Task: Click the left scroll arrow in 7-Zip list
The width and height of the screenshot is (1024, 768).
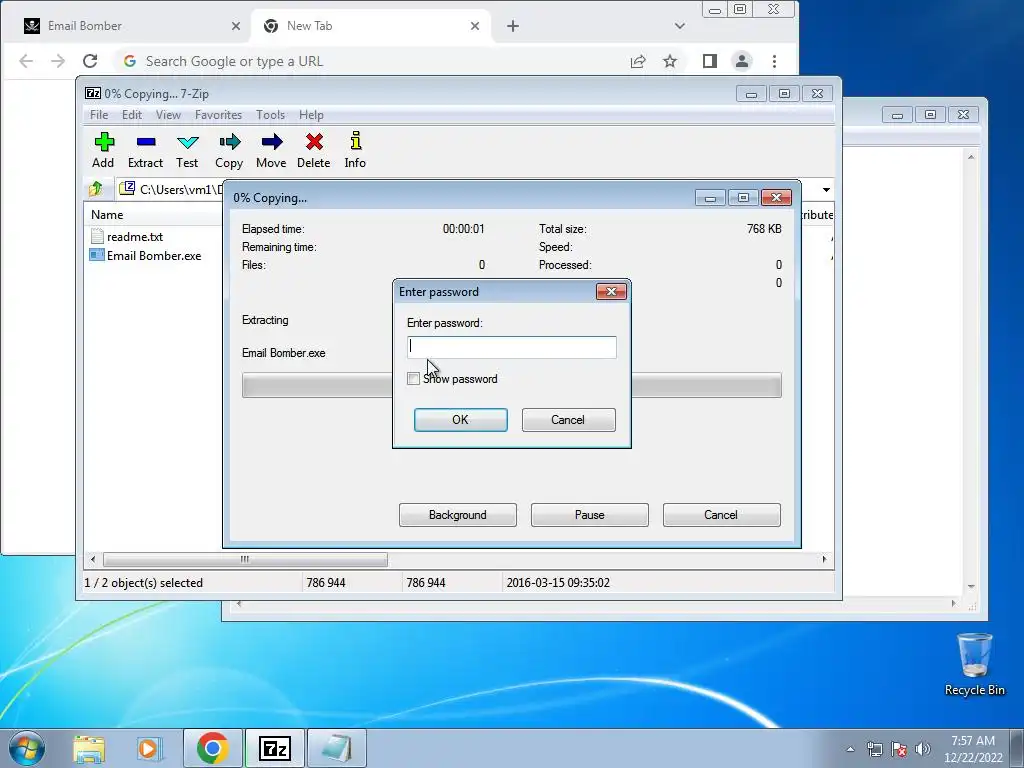Action: pos(93,560)
